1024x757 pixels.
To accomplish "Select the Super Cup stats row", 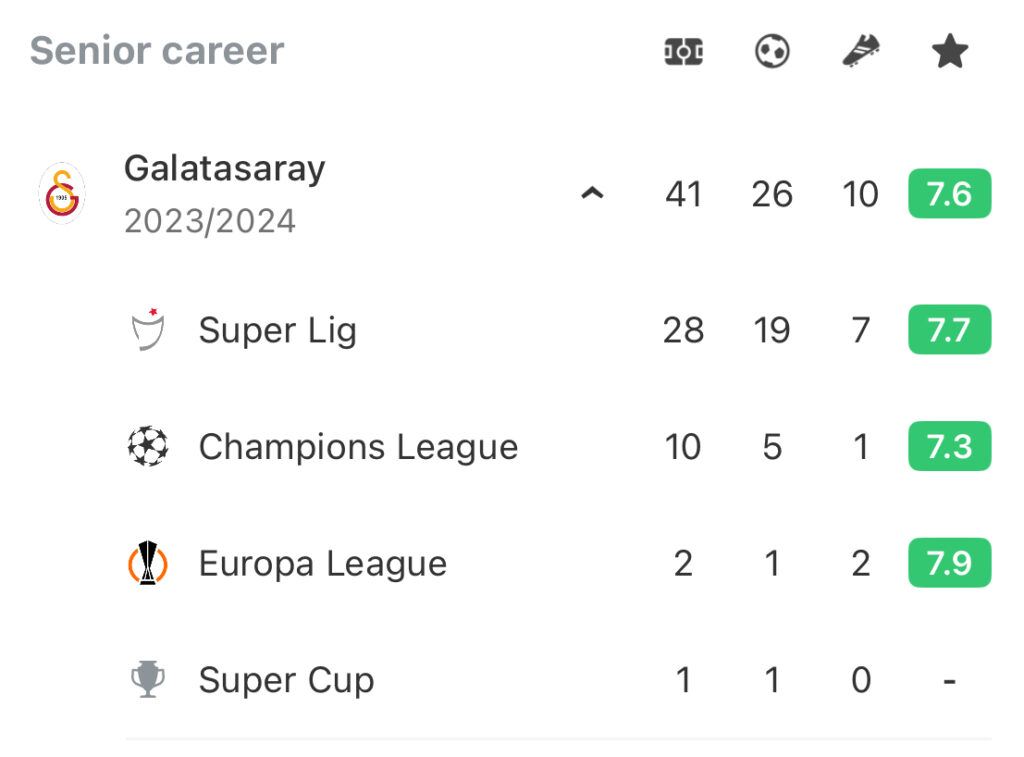I will 559,680.
